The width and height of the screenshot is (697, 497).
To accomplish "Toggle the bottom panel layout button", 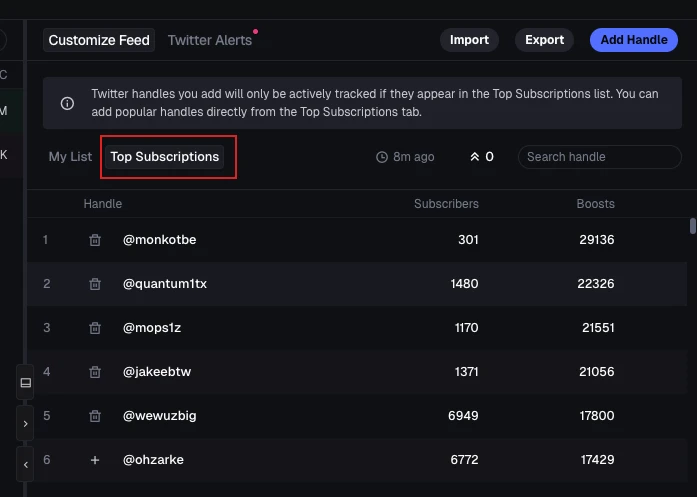I will click(26, 383).
